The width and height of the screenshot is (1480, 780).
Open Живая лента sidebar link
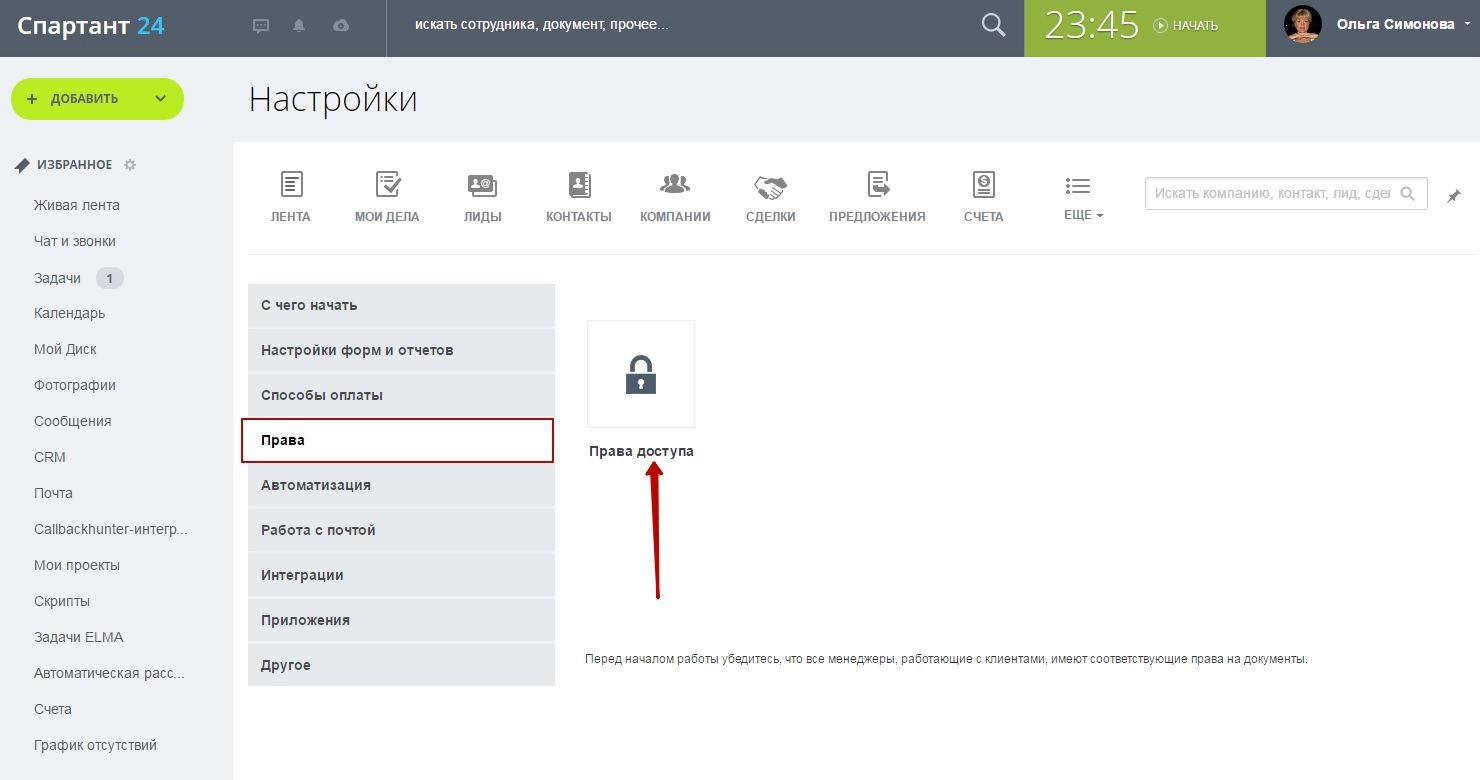76,205
